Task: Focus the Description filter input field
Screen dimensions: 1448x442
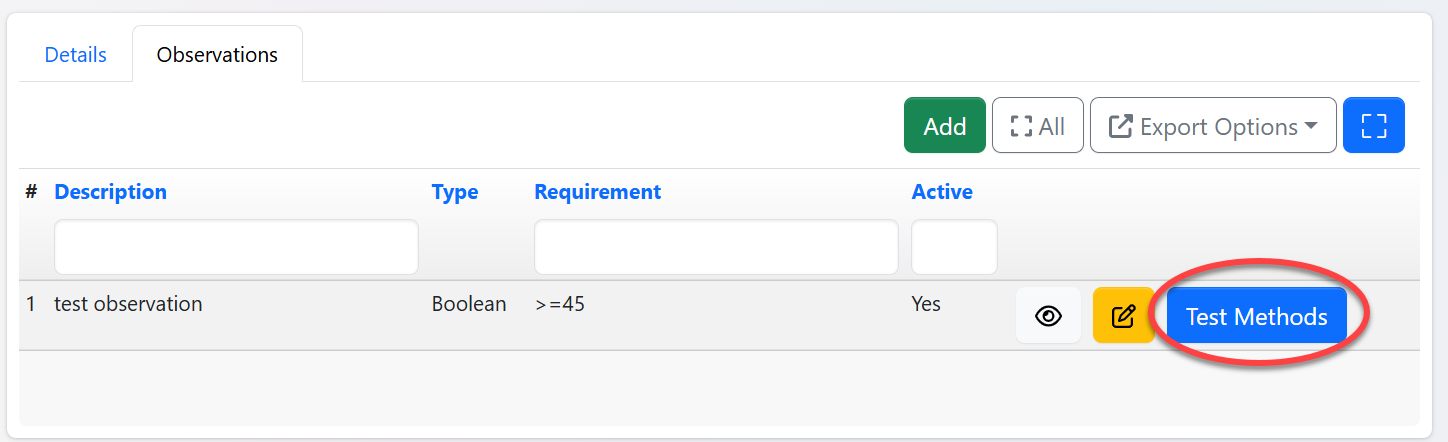Action: pos(236,247)
